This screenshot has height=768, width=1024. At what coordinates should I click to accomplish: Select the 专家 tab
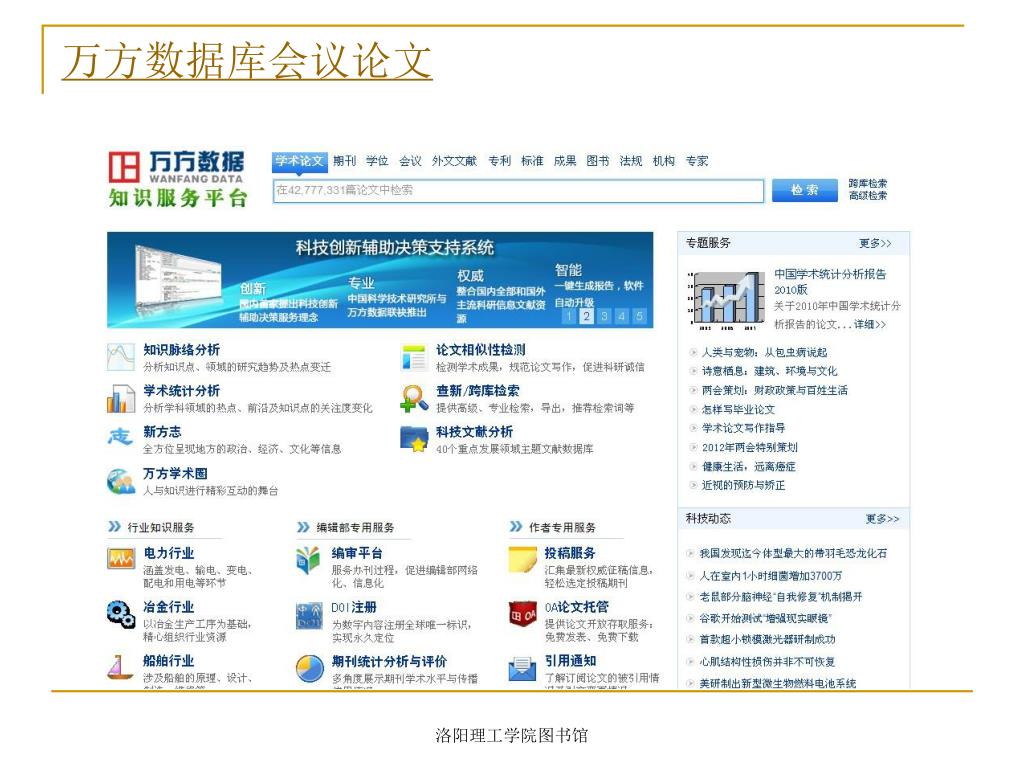(x=697, y=161)
